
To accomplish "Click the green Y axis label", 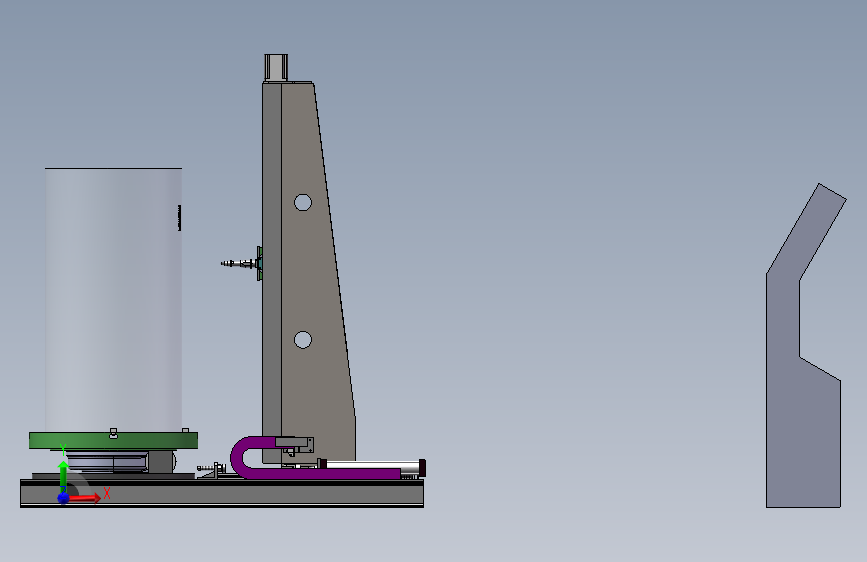I will click(63, 451).
